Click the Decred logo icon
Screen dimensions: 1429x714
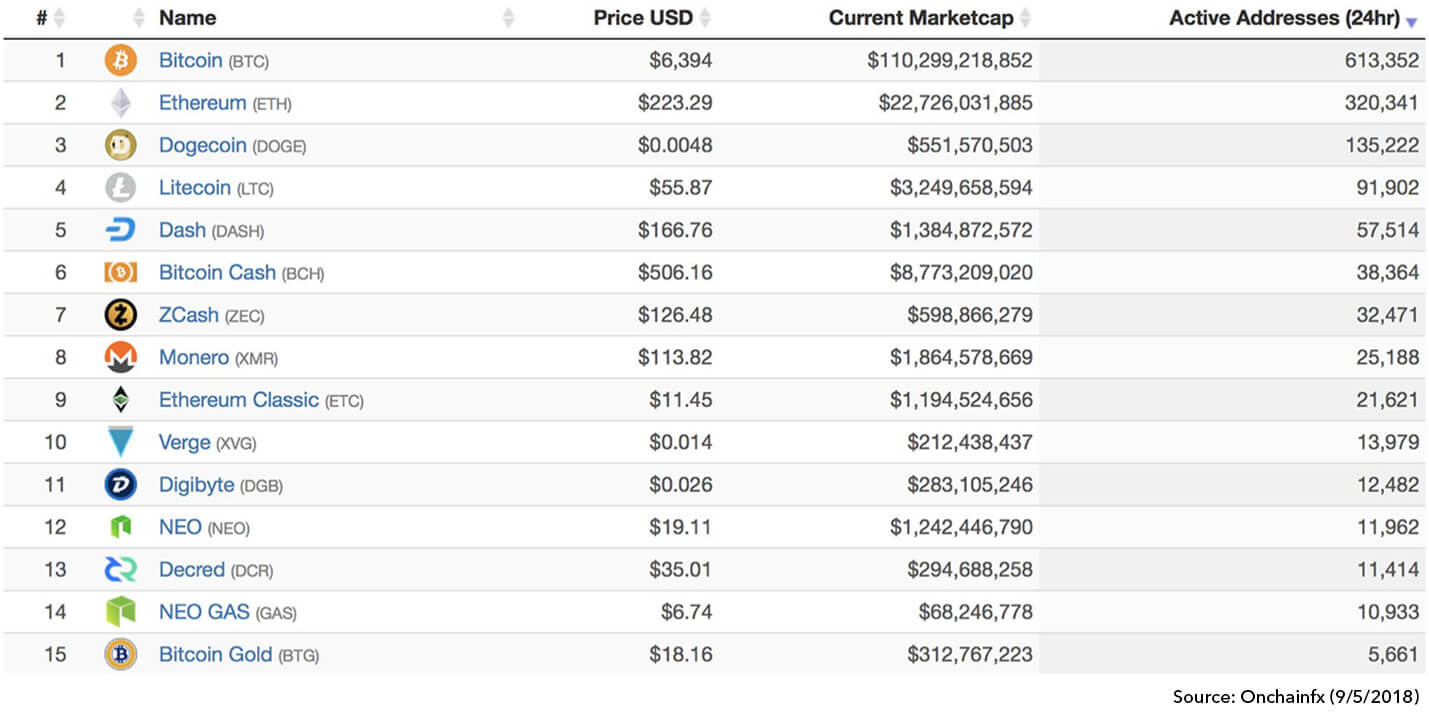pos(120,570)
